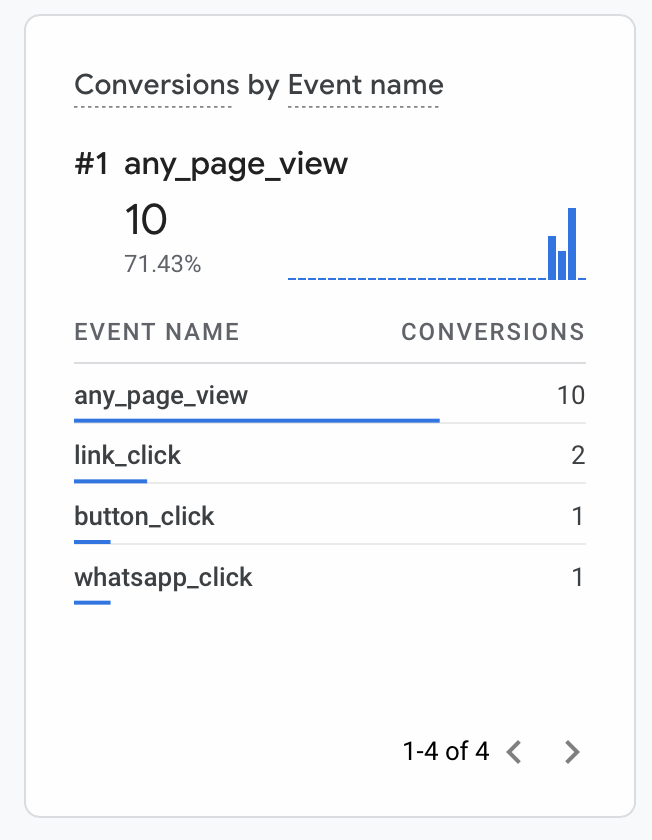Click the blue progress bar under any_page_view

pos(256,421)
